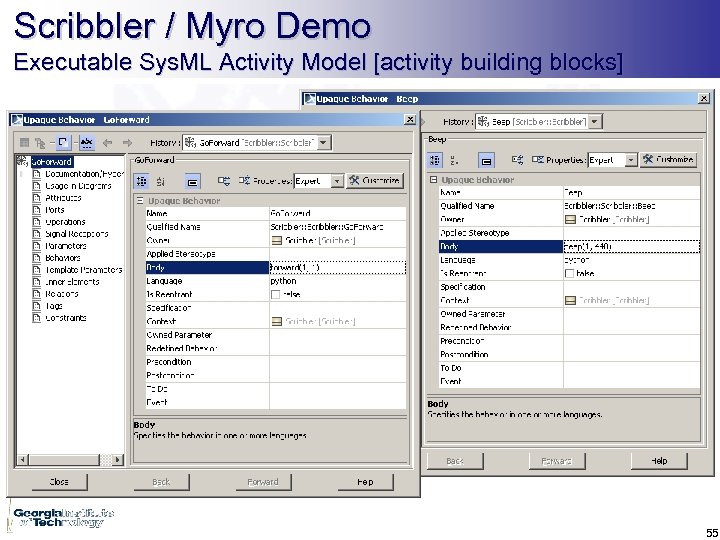Select Usage in Diagrams tree item

click(78, 186)
